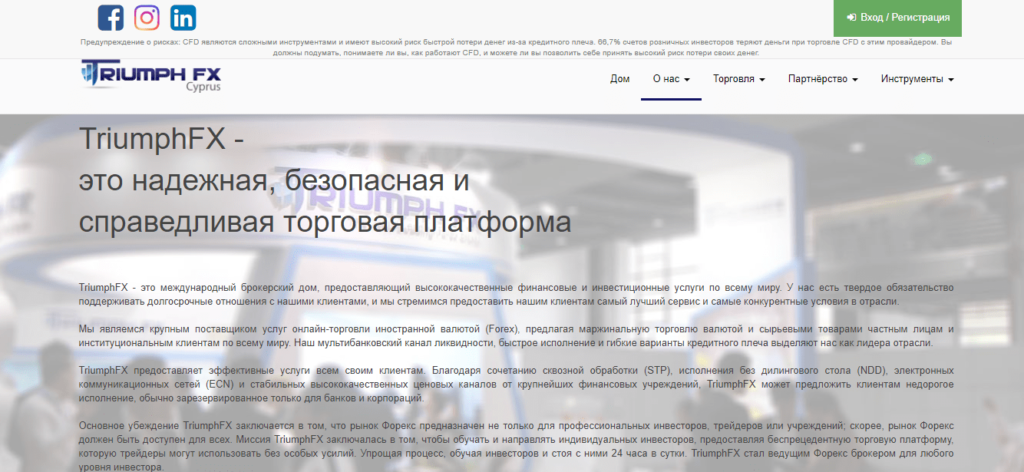This screenshot has width=1024, height=472.
Task: Click paragraph starting 'TriumphFX предоставляет эффективные услуги'
Action: [x=516, y=384]
